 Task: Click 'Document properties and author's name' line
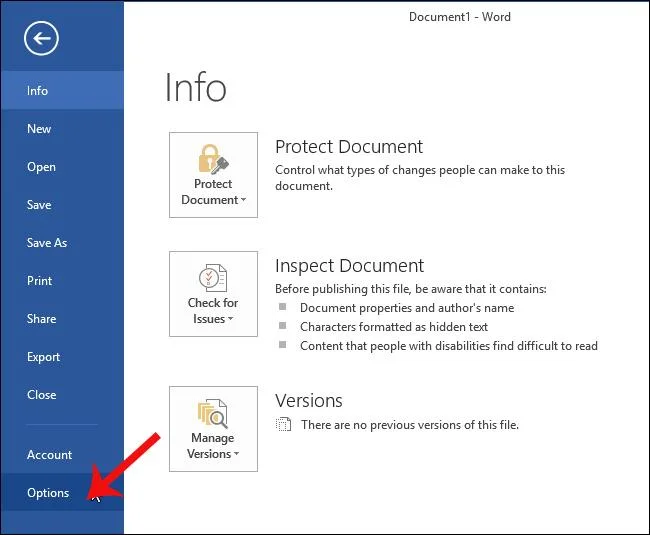point(407,308)
